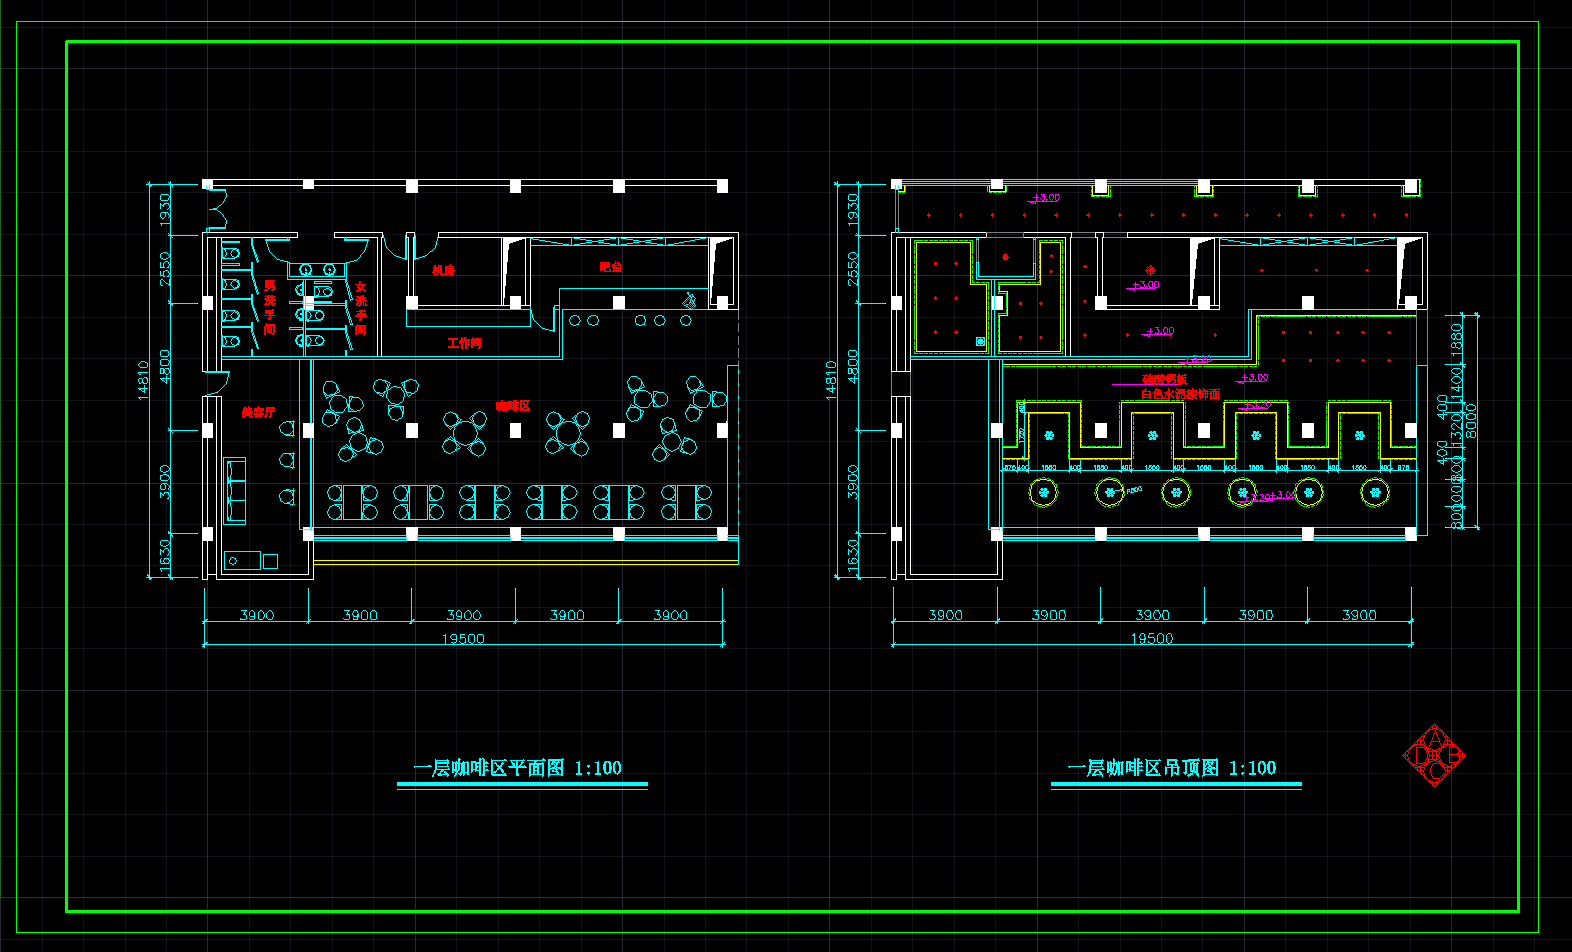Select the small symbol at right end of bar counter
The image size is (1572, 952).
coord(689,300)
